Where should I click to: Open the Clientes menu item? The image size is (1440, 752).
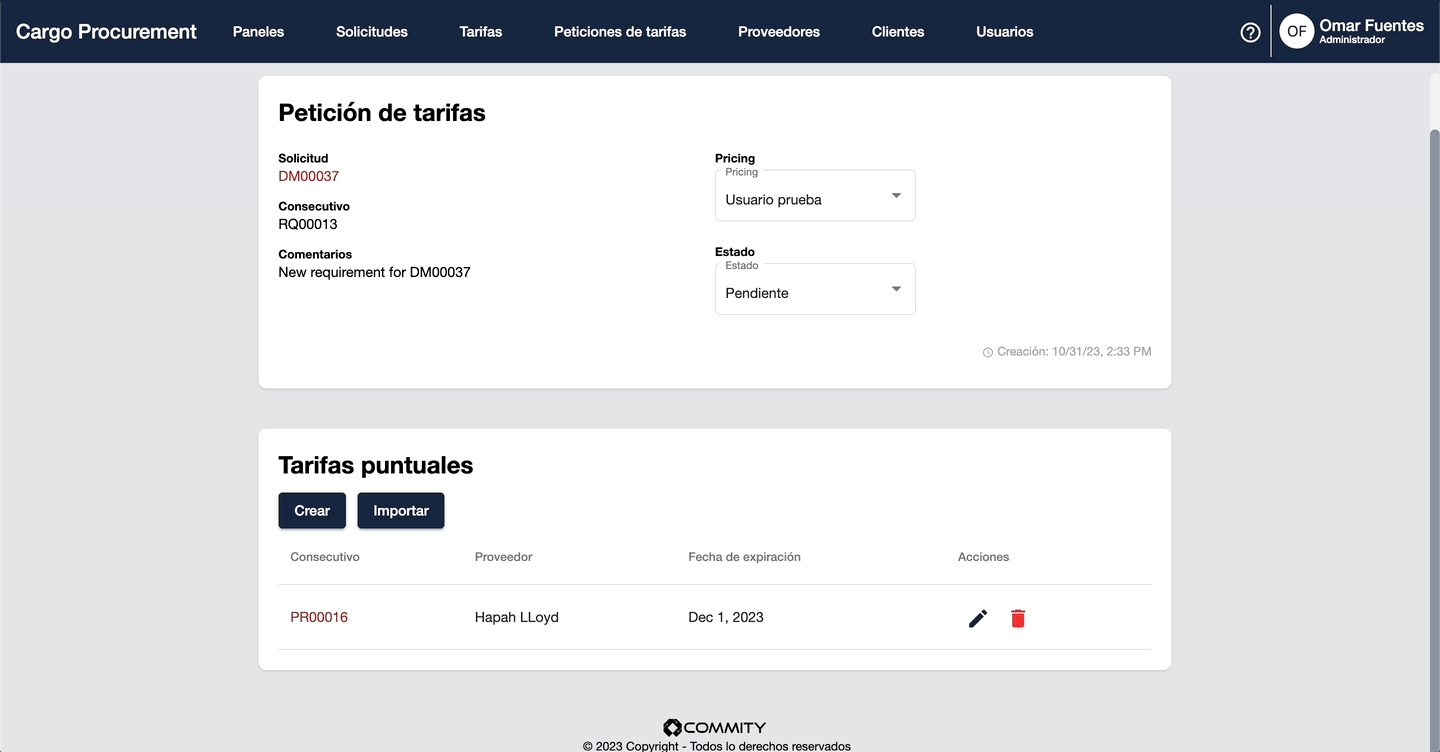898,32
